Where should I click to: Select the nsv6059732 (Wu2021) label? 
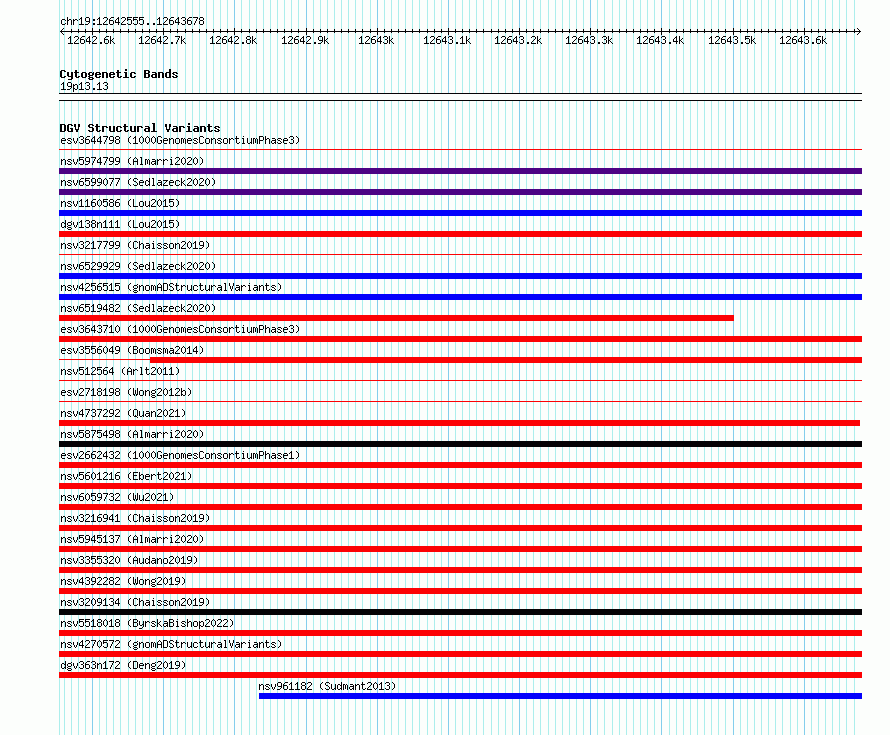pos(117,497)
